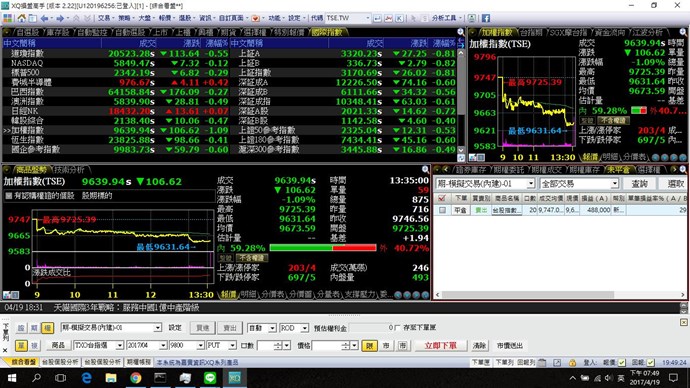Click the clipboard icon in the status bar
Image resolution: width=690 pixels, height=388 pixels.
point(542,362)
